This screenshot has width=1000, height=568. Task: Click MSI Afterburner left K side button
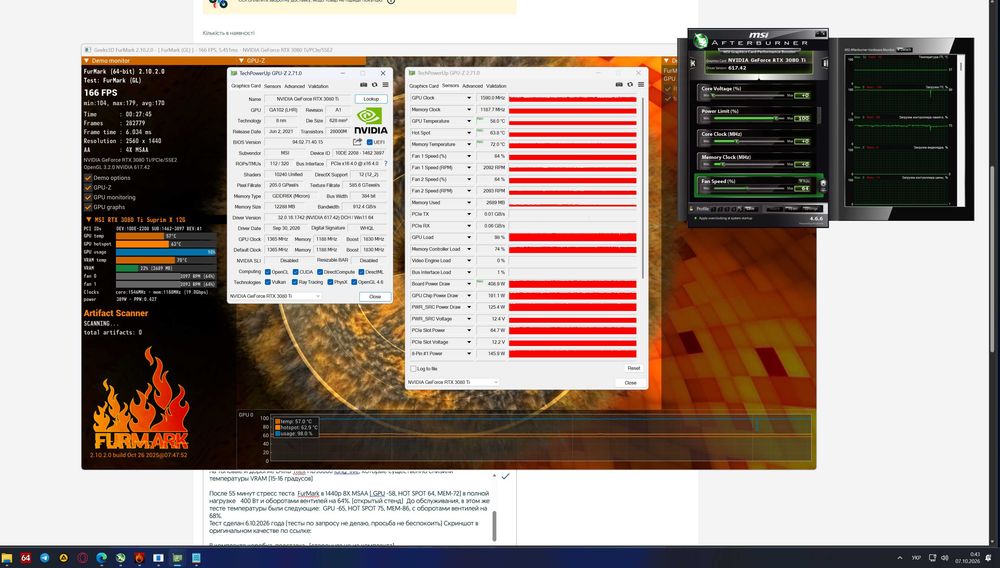(693, 63)
